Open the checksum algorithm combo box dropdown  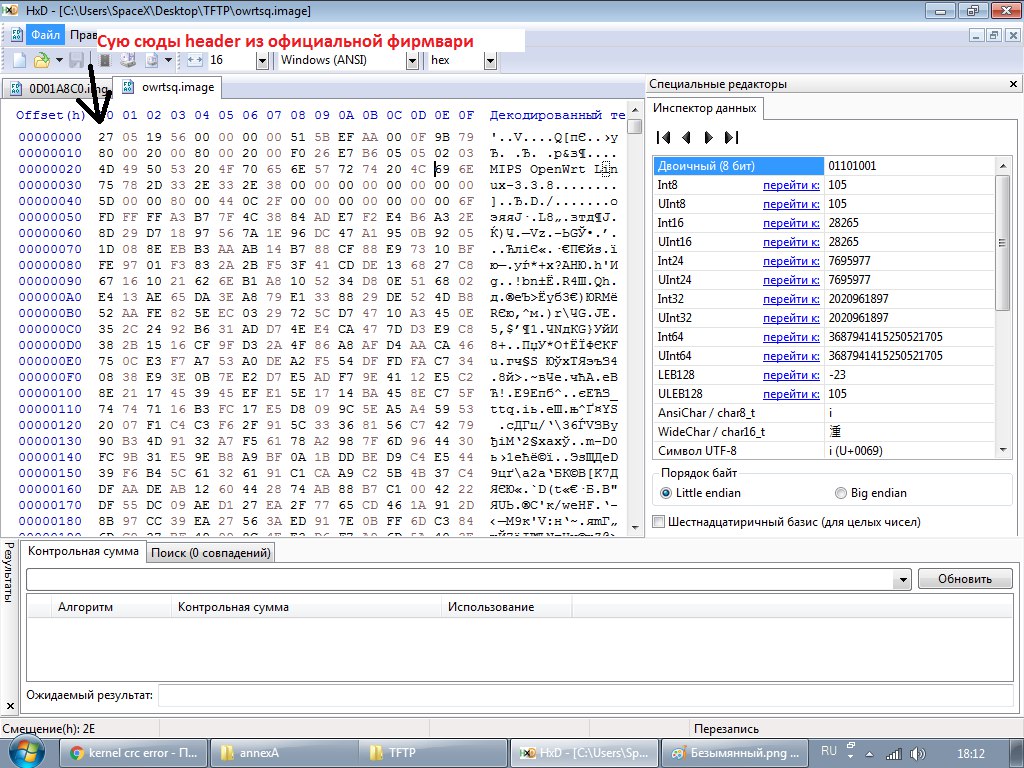point(902,579)
